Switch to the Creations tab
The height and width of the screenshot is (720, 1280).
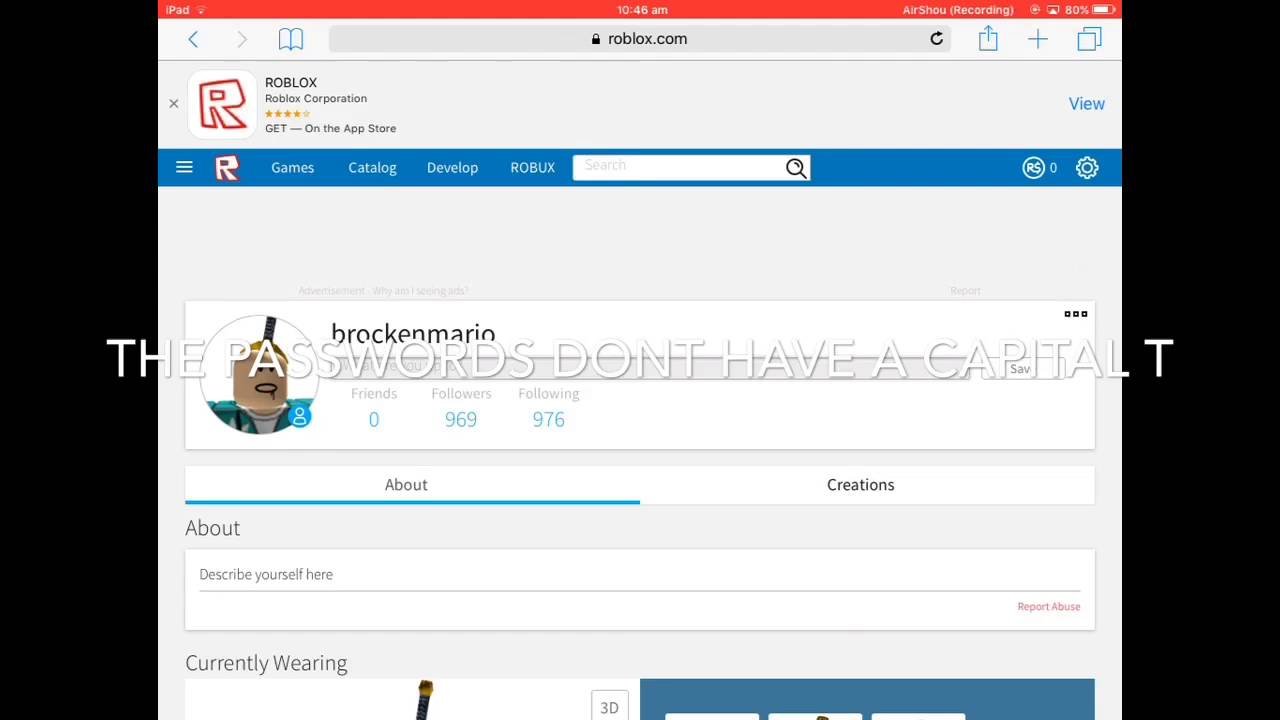point(867,485)
